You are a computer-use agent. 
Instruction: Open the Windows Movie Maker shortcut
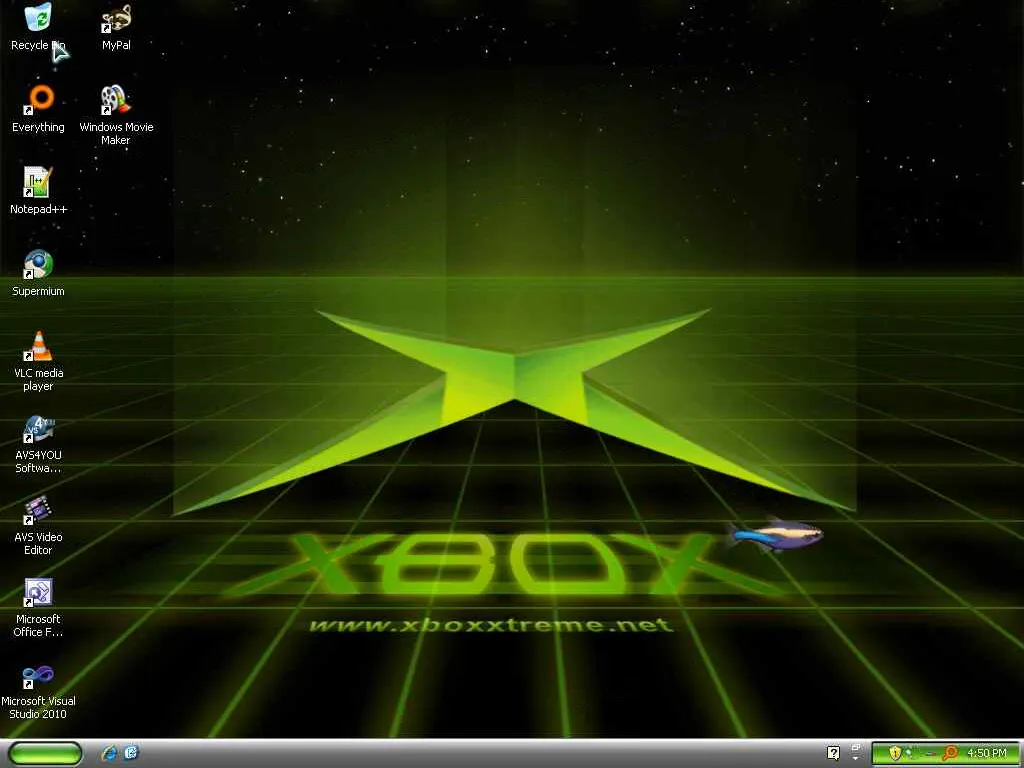pos(116,115)
